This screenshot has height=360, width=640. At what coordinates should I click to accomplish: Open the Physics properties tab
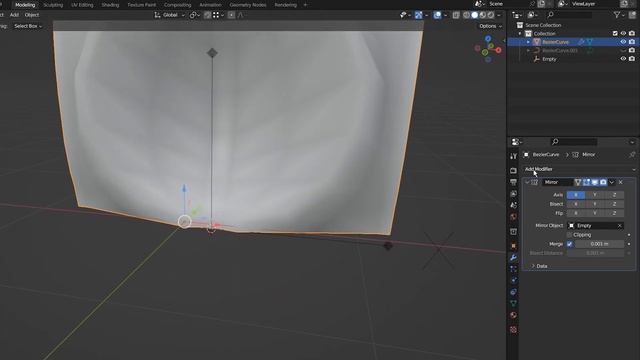[x=513, y=280]
